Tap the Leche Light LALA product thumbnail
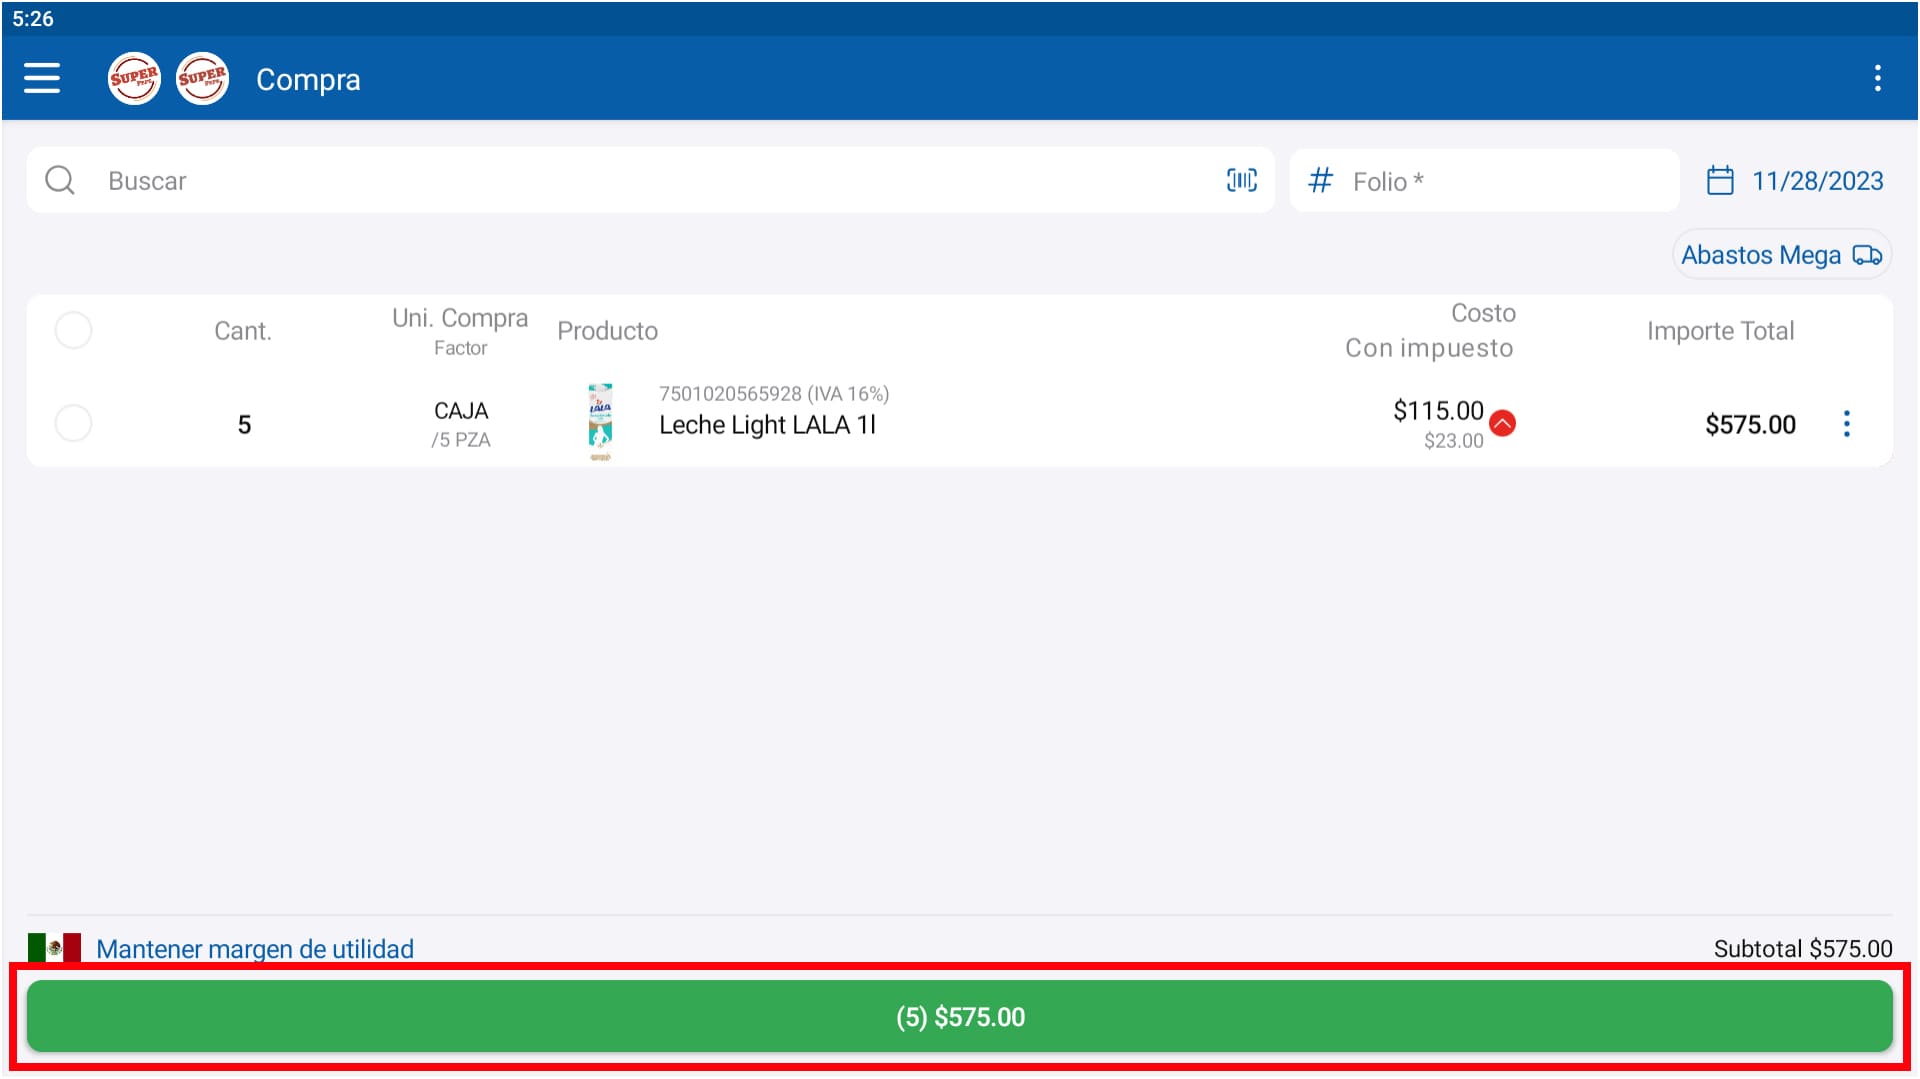The width and height of the screenshot is (1920, 1079). 600,422
